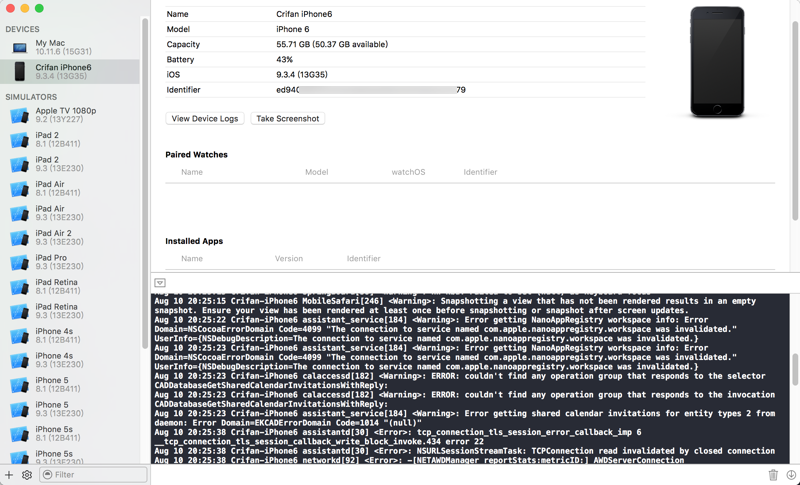Viewport: 800px width, 485px height.
Task: Select iPhone 4s 9.3 (13E230) simulator
Action: (x=69, y=360)
